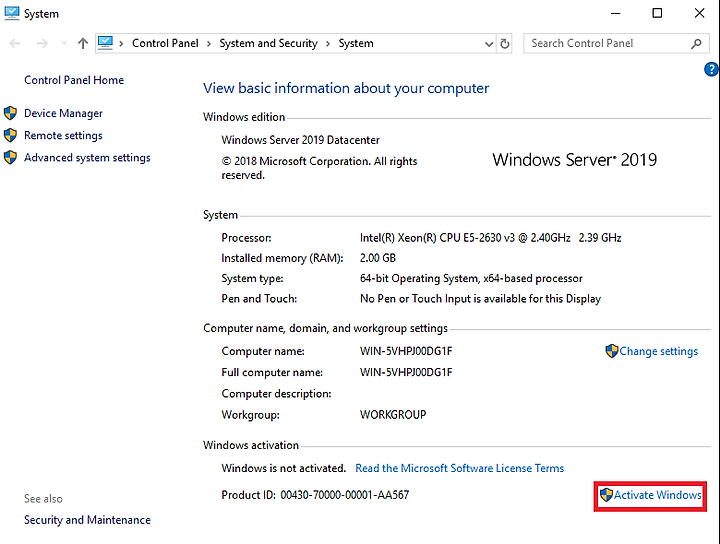The width and height of the screenshot is (720, 544).
Task: Click the Windows Server 2019 logo text
Action: 575,160
